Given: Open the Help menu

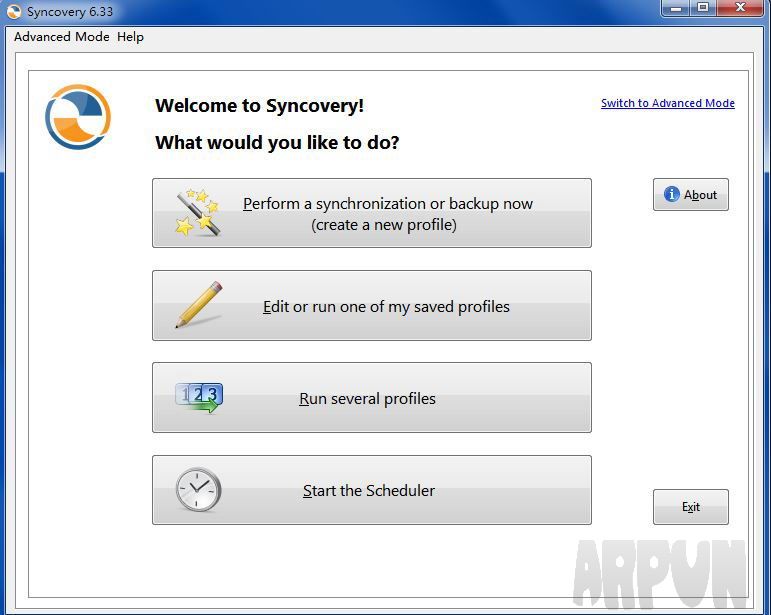Looking at the screenshot, I should click(130, 37).
